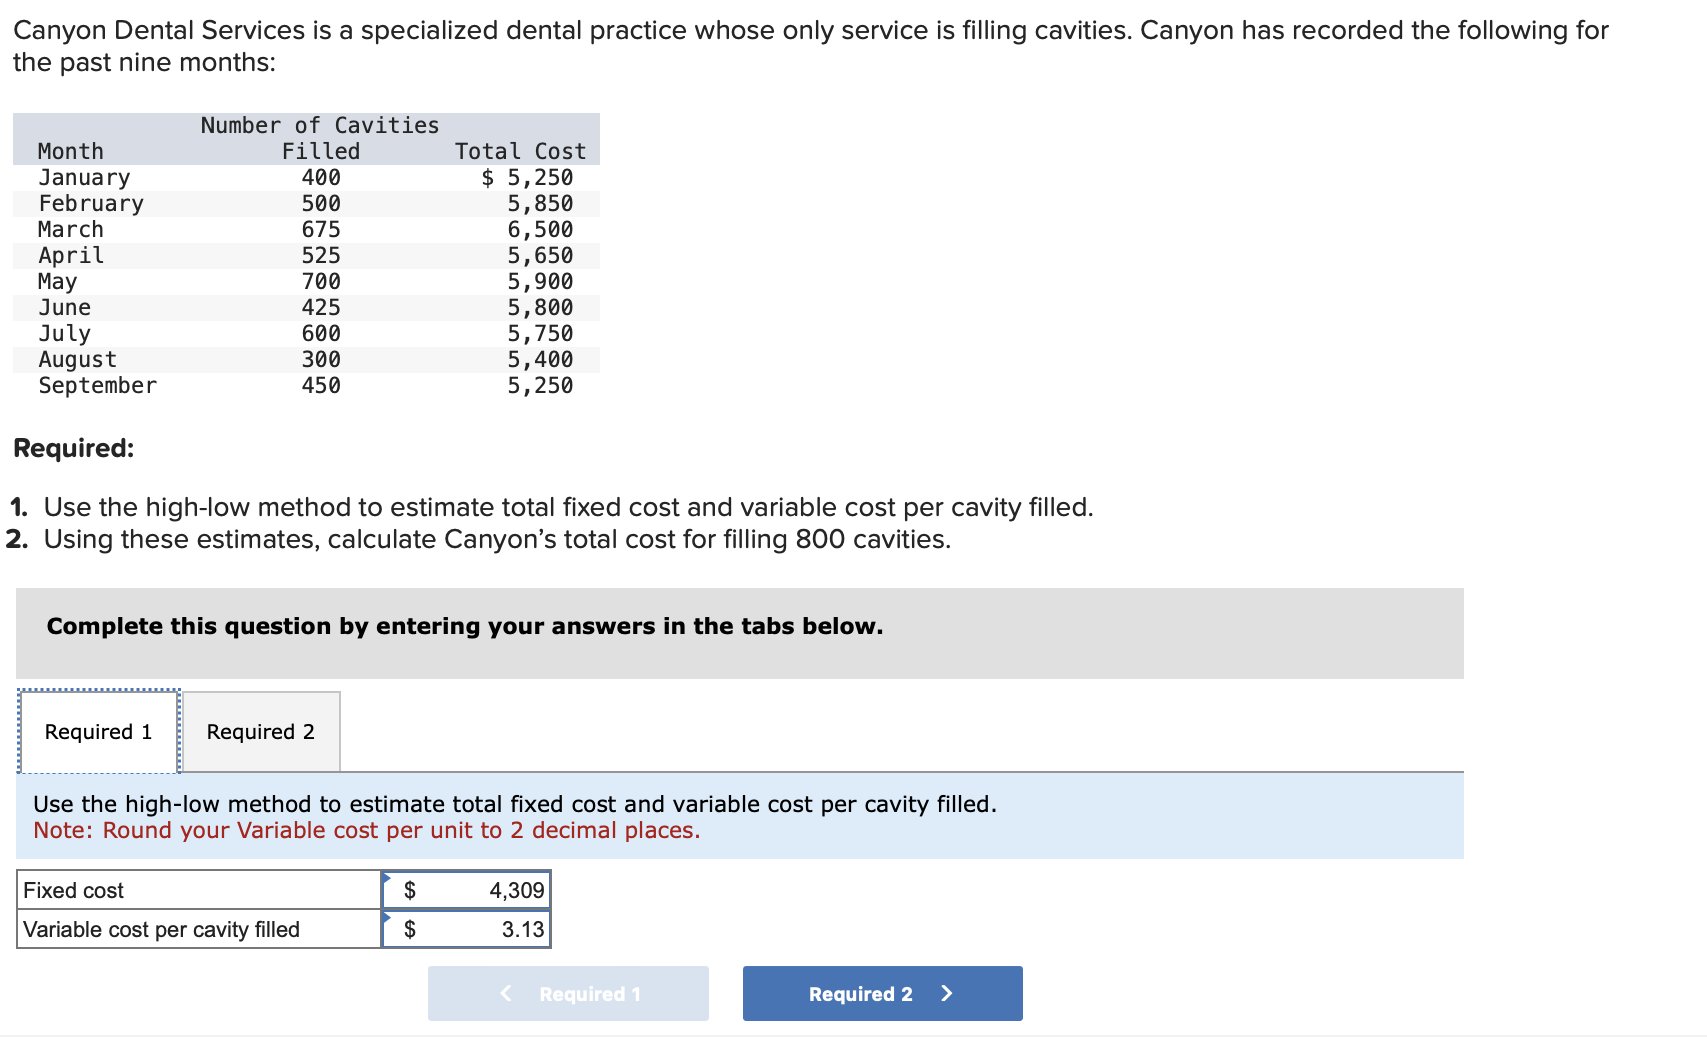Click the dollar sign in Variable cost row

[409, 929]
